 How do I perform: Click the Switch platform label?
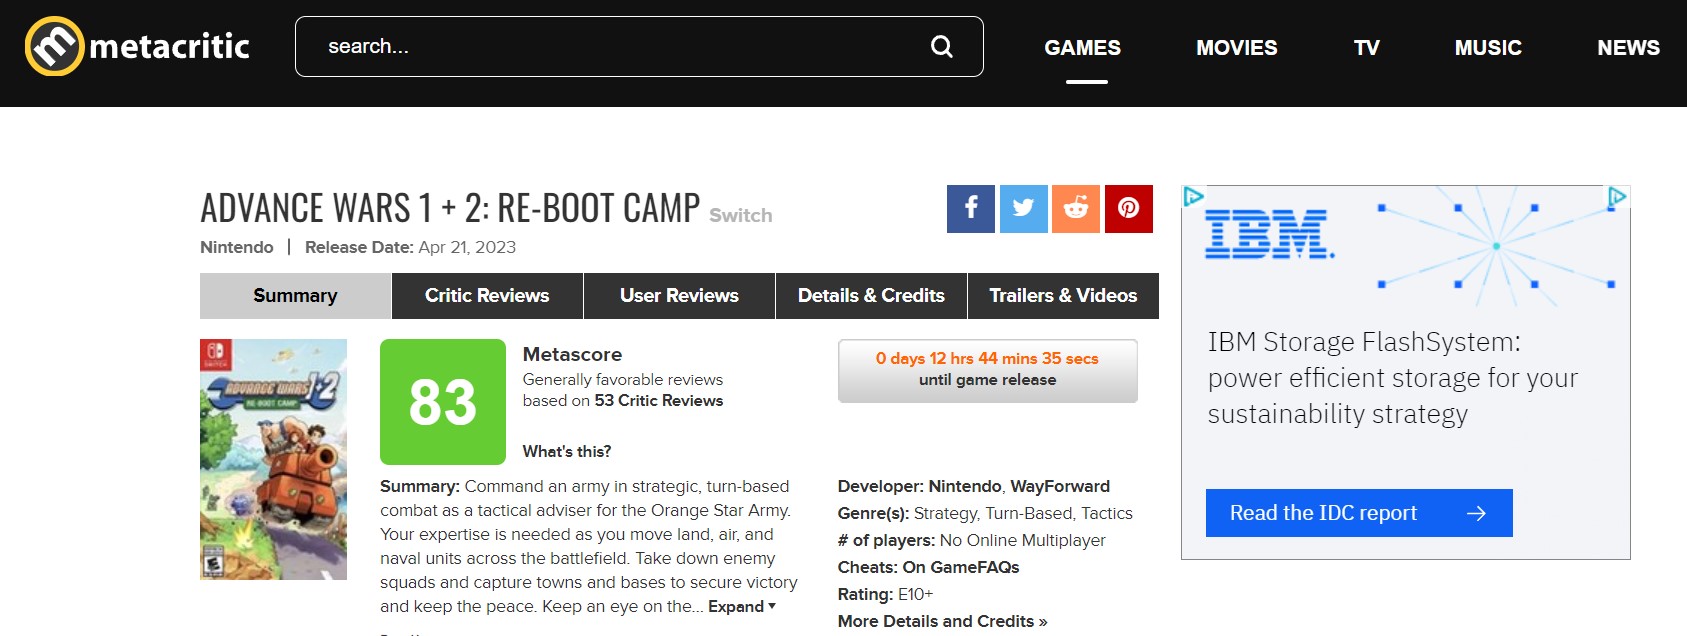coord(740,215)
